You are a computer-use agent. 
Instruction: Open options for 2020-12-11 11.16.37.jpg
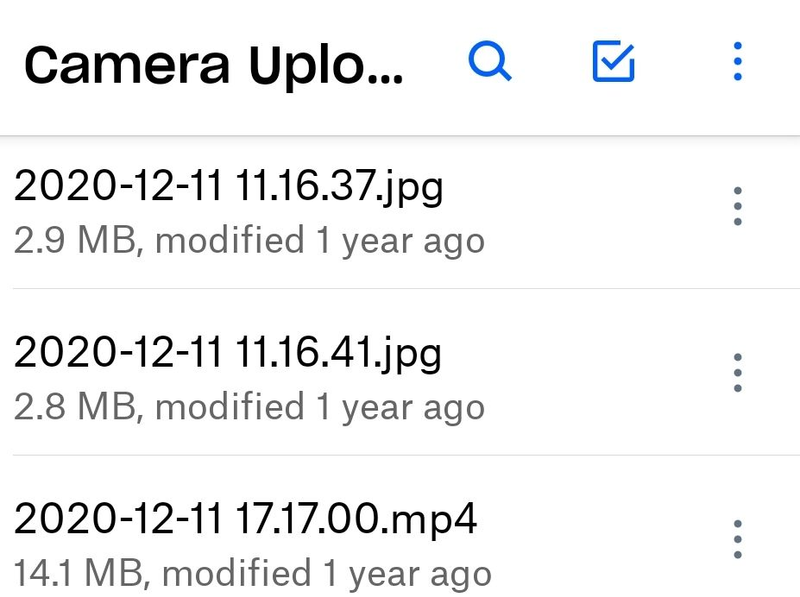click(738, 206)
